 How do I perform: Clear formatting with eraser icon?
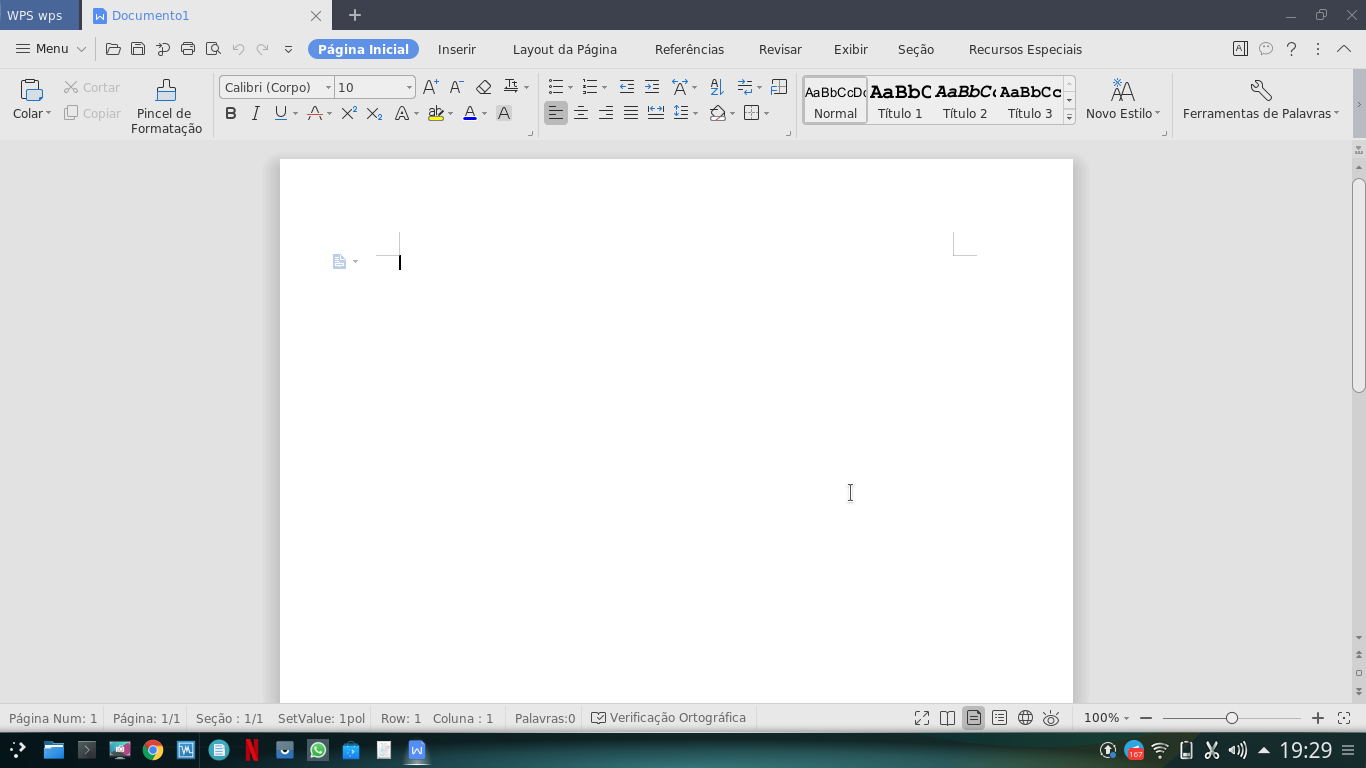(484, 87)
